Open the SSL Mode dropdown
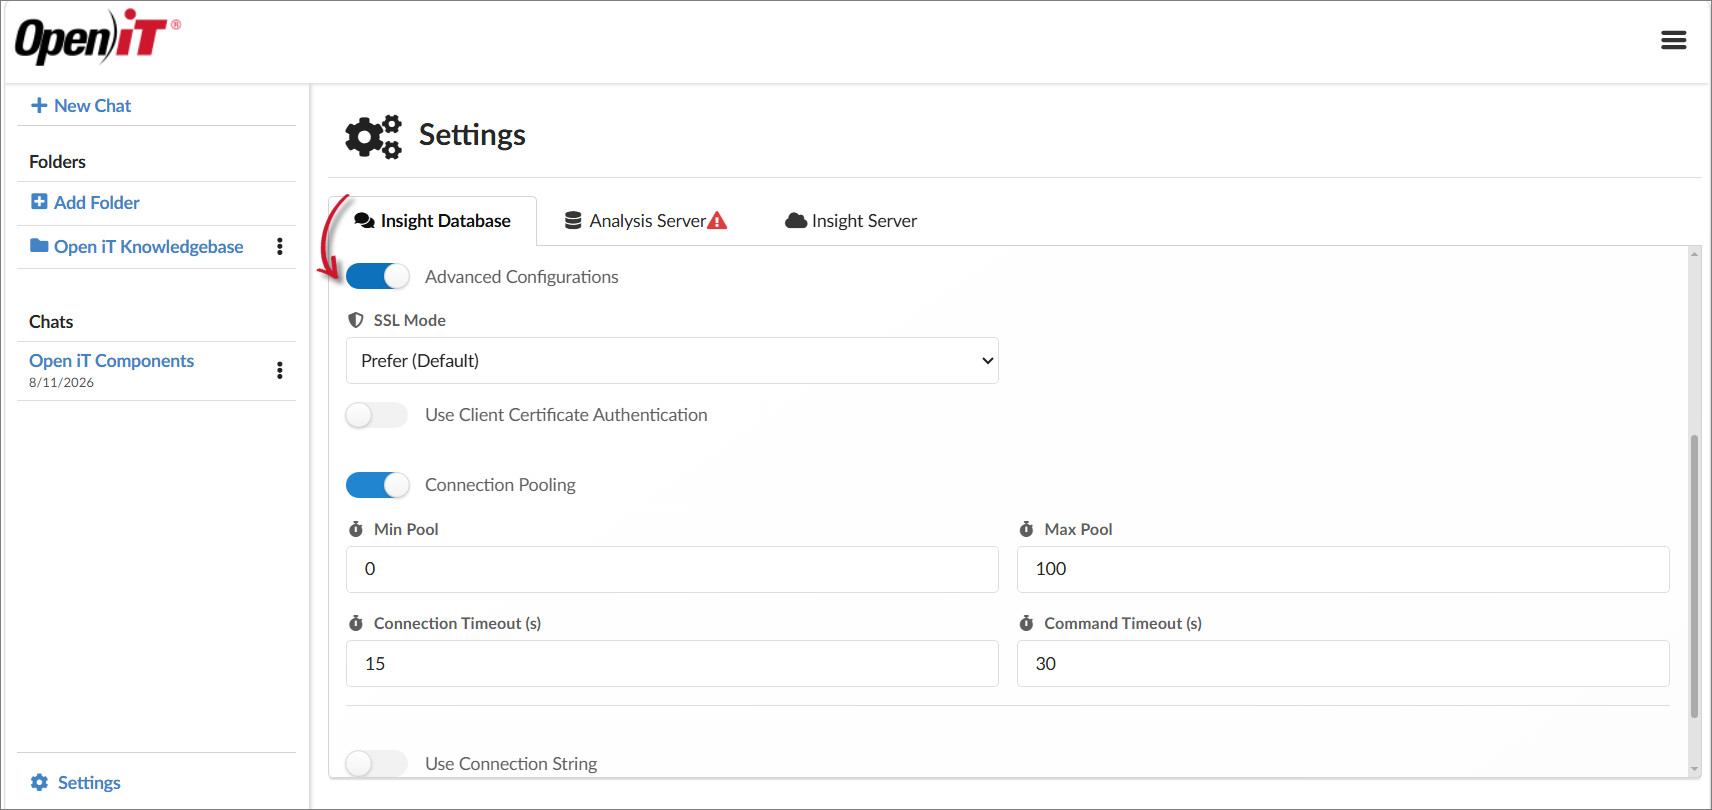 click(672, 361)
